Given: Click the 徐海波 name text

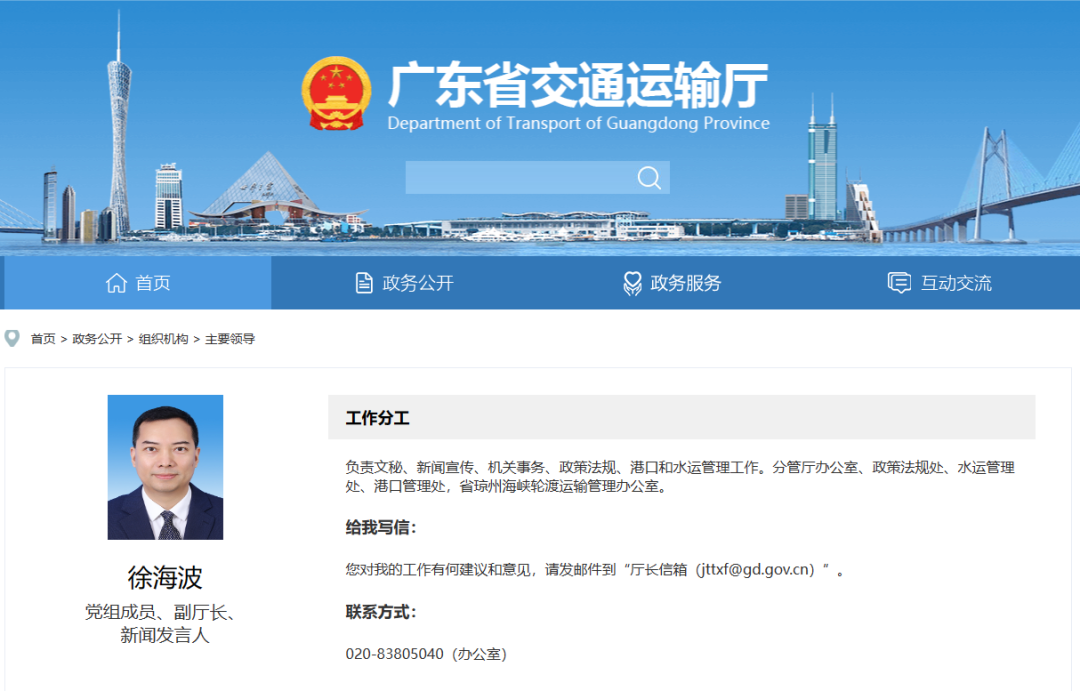Looking at the screenshot, I should (165, 577).
